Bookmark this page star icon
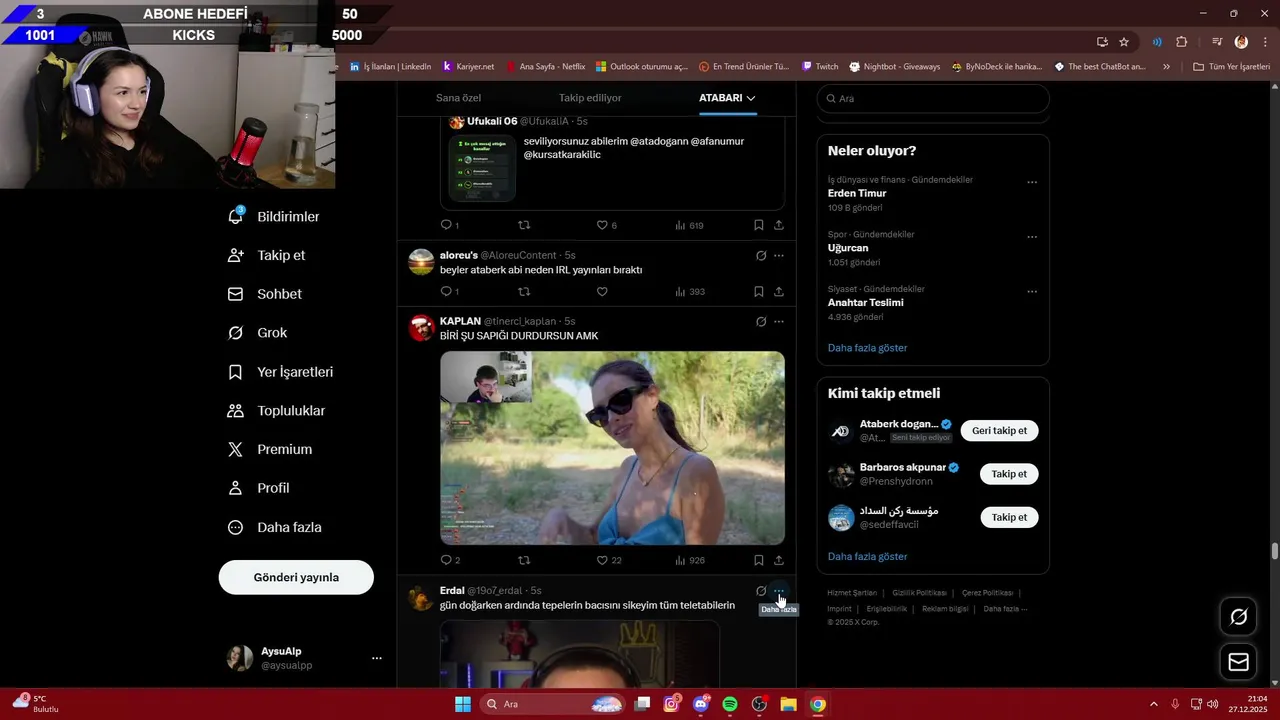The height and width of the screenshot is (720, 1280). pyautogui.click(x=1124, y=42)
